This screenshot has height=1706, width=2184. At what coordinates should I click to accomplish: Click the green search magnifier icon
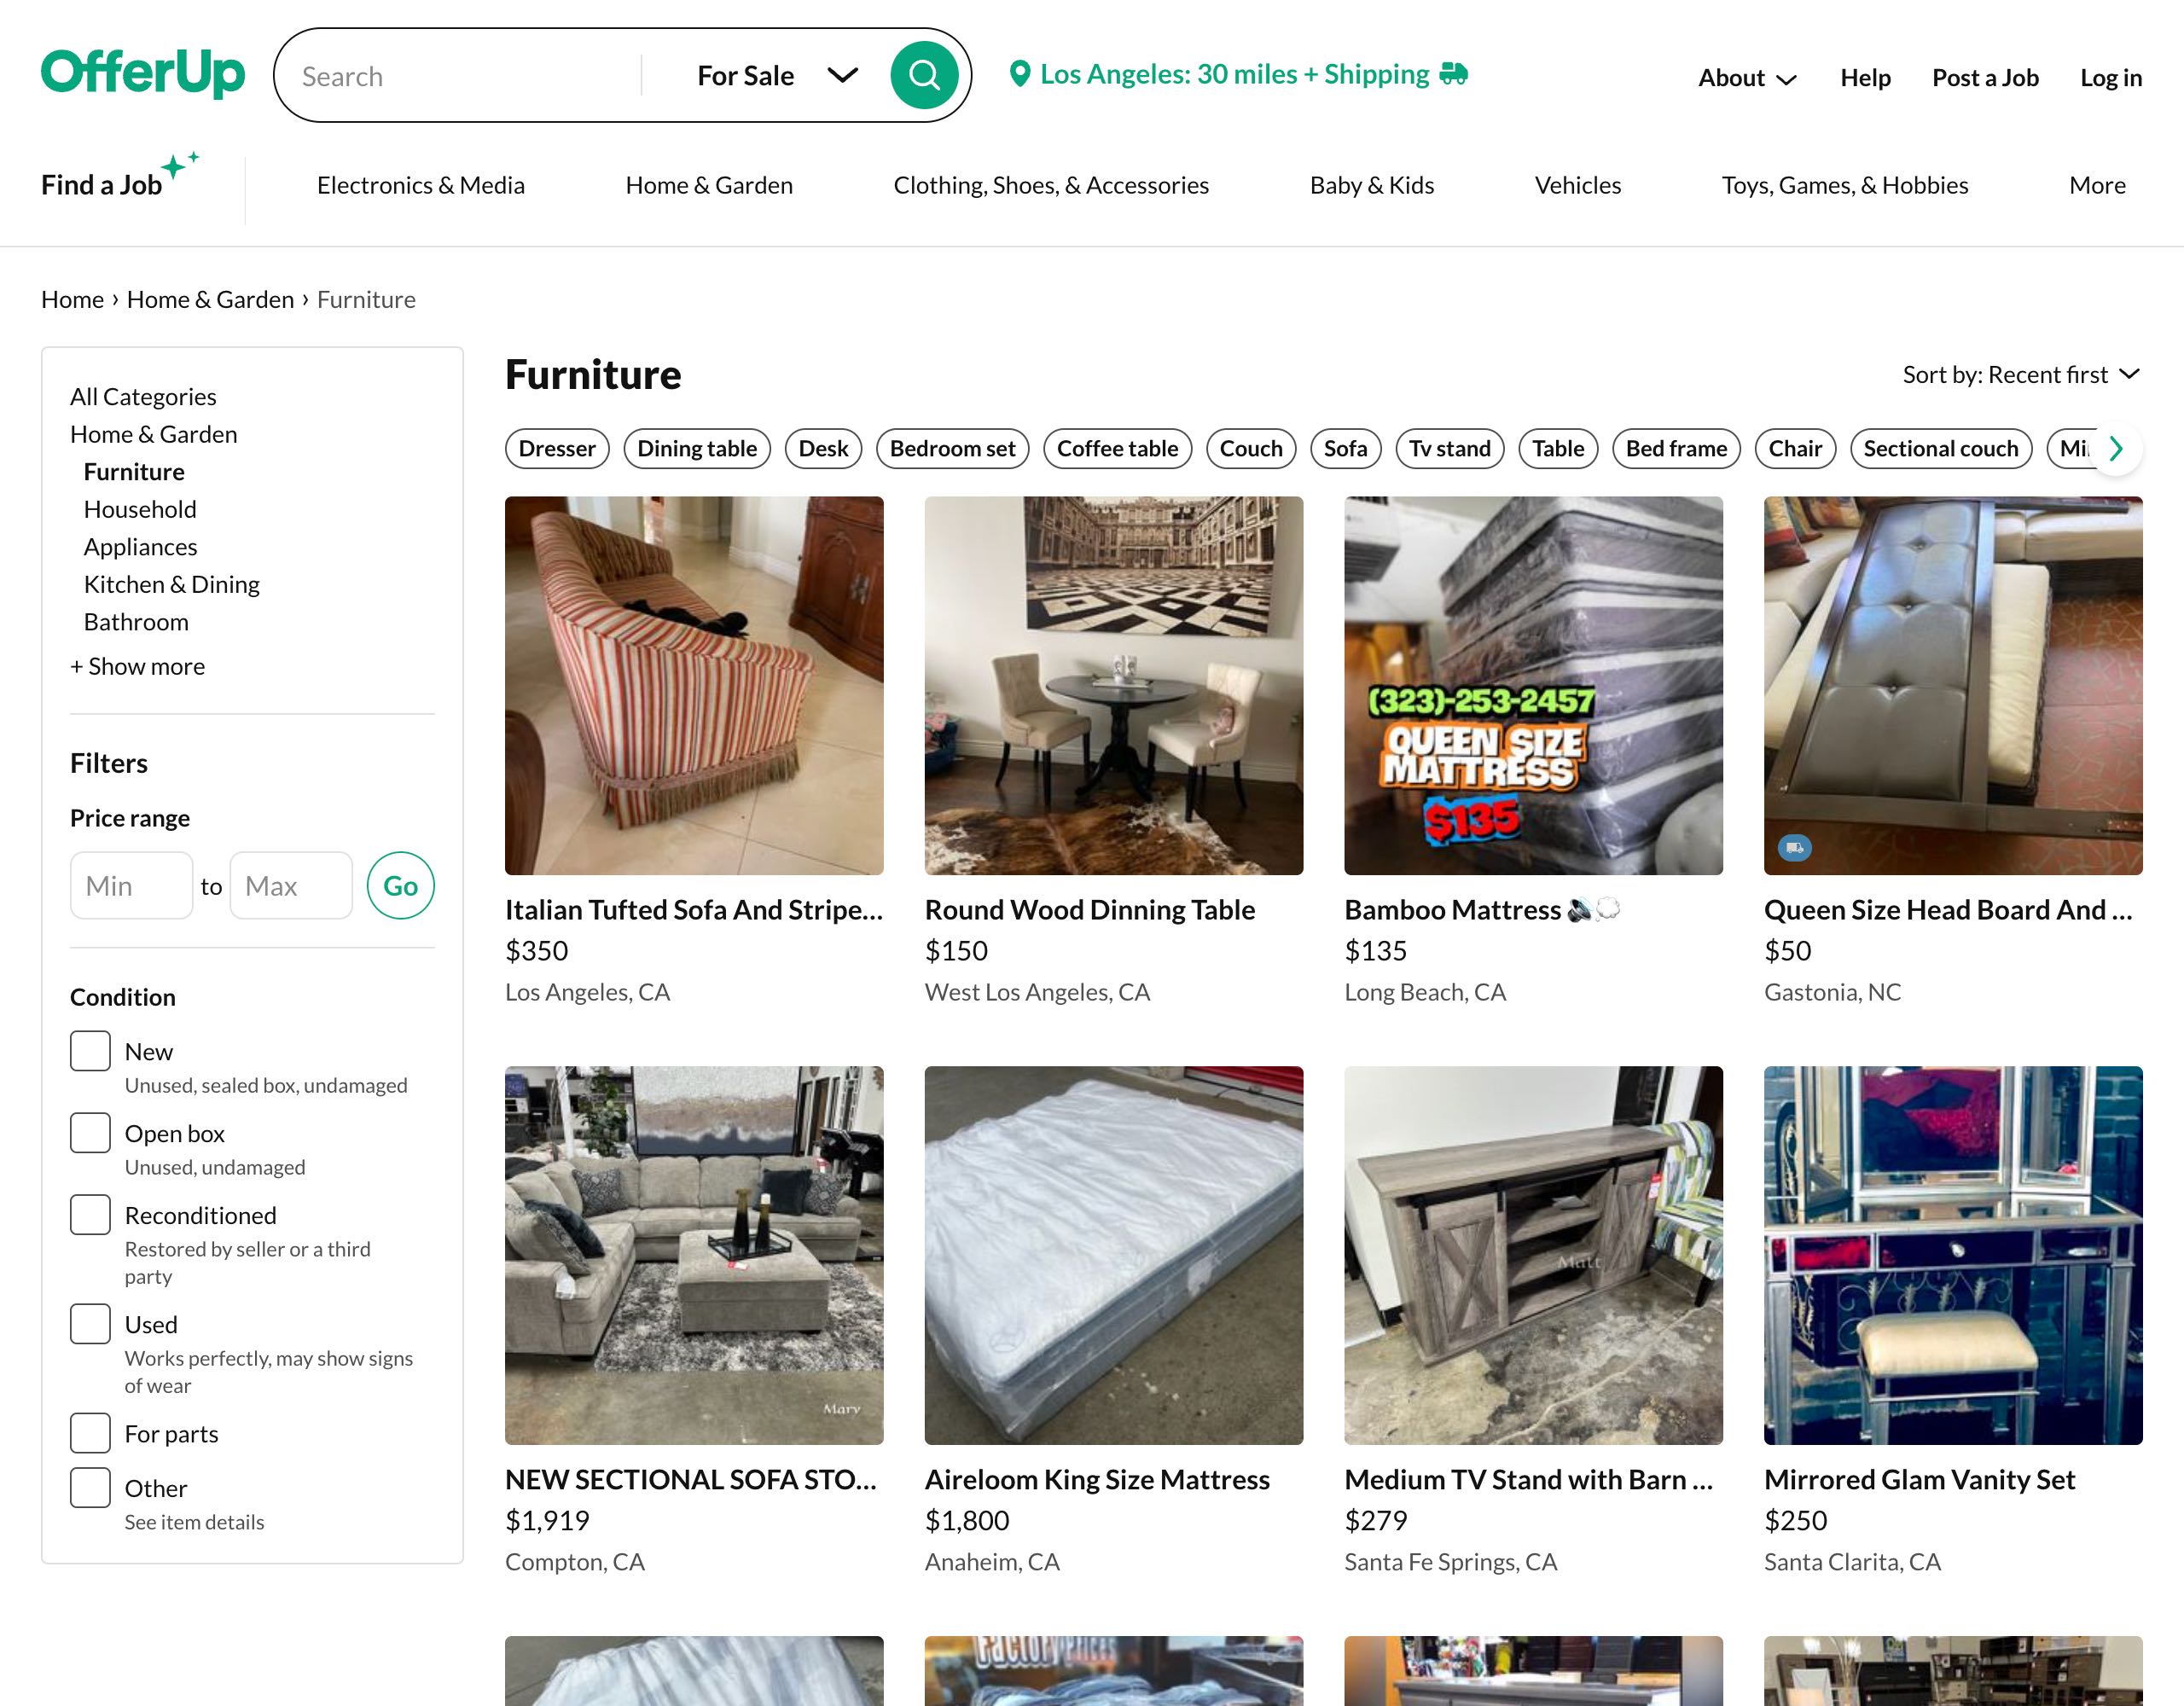[x=922, y=74]
